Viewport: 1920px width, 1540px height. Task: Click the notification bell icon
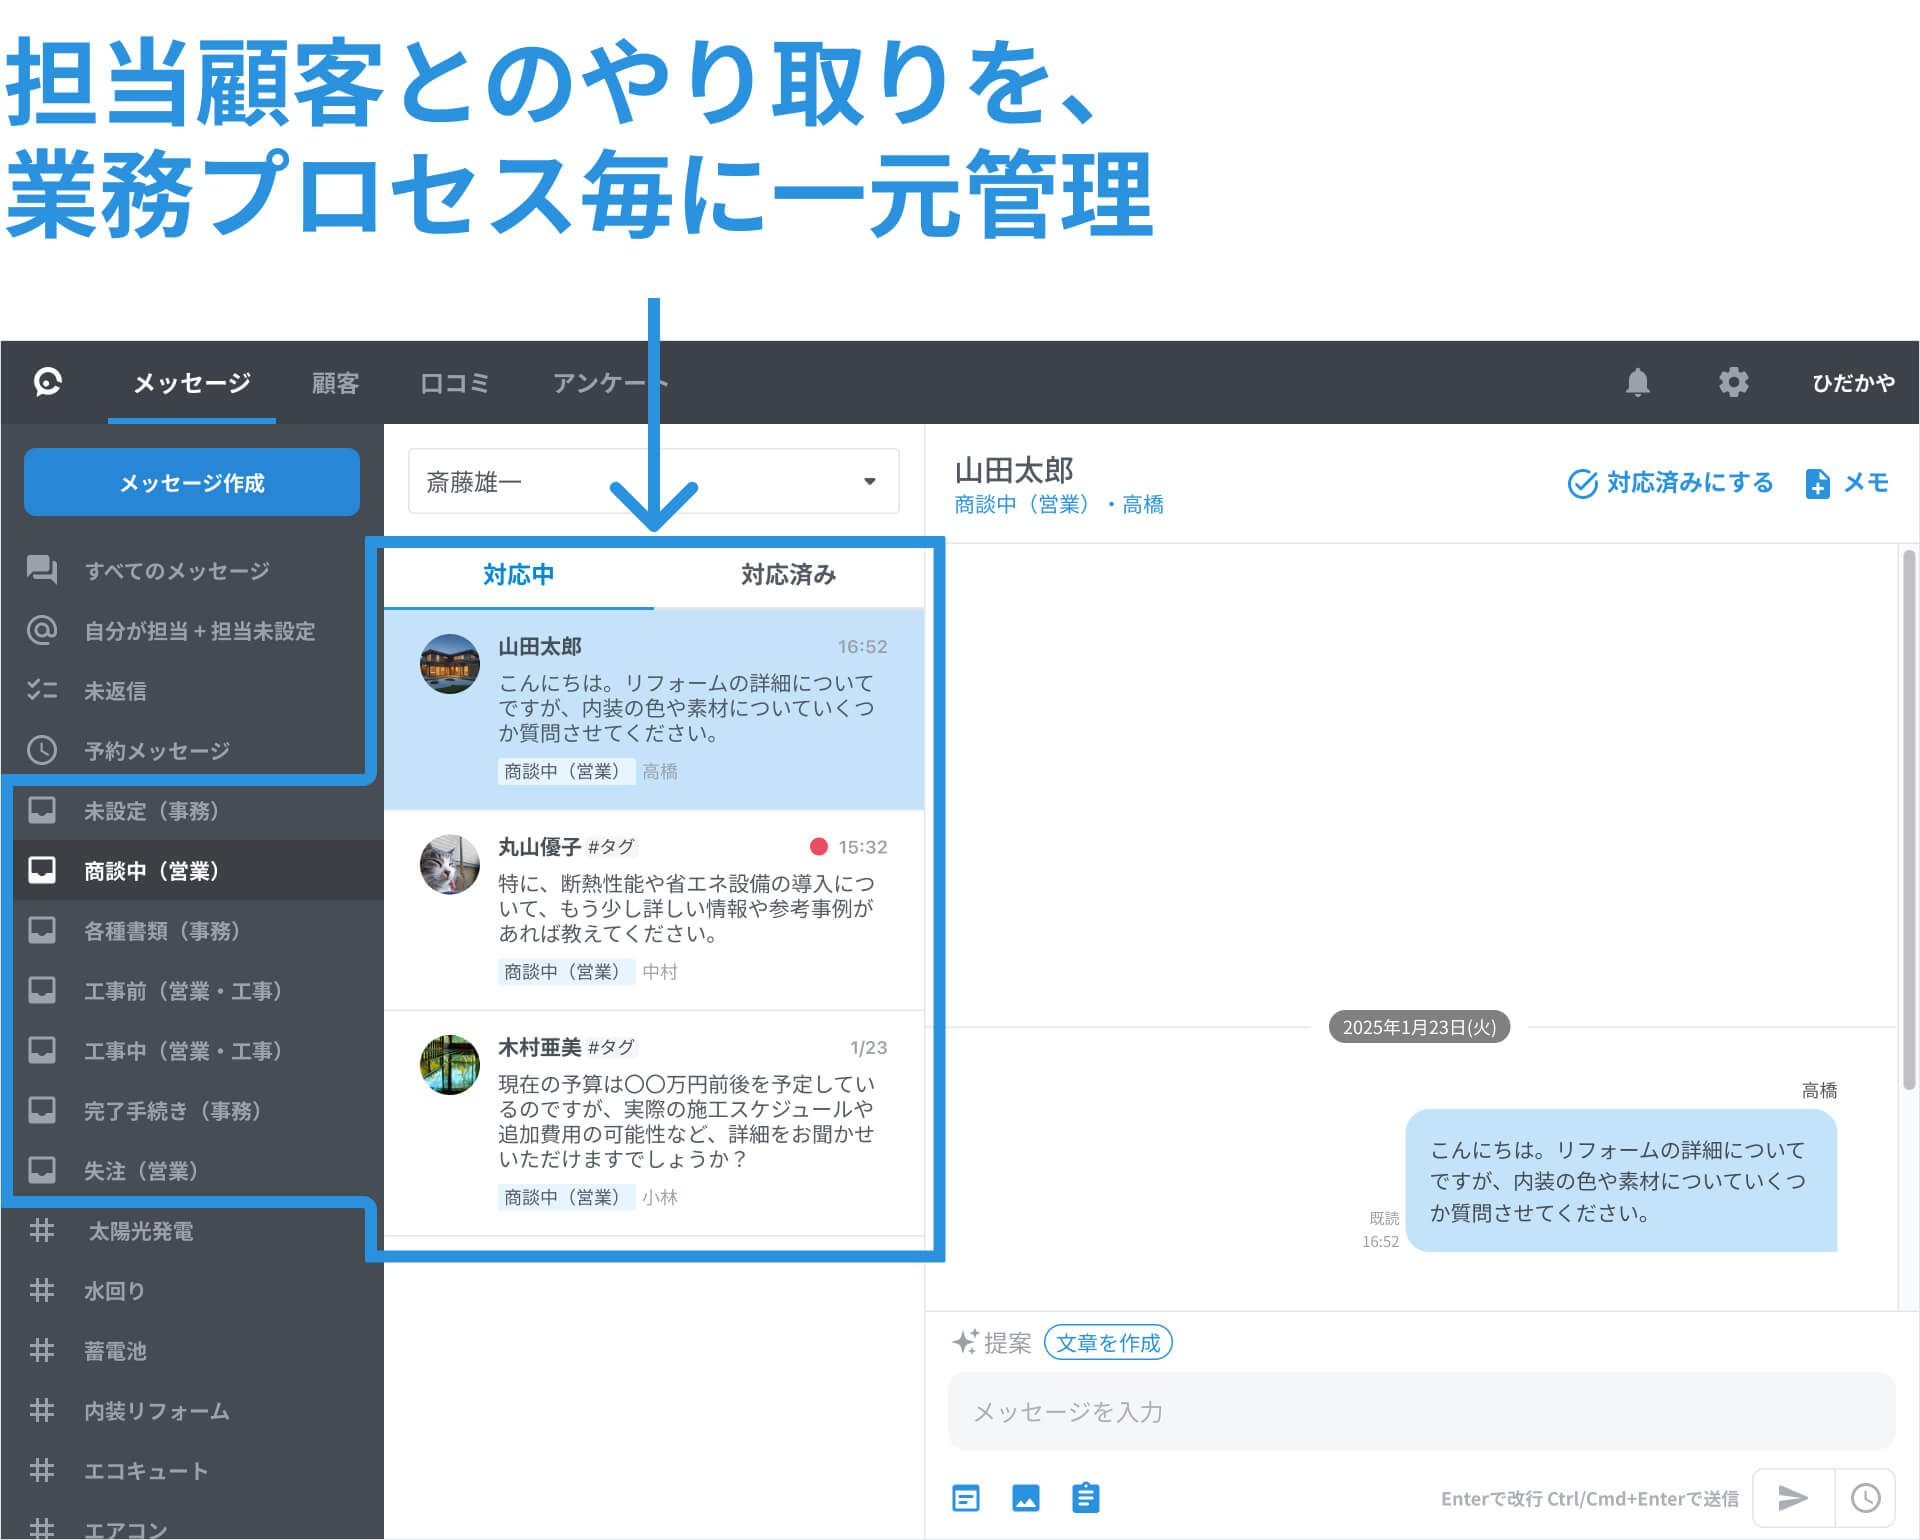tap(1637, 383)
